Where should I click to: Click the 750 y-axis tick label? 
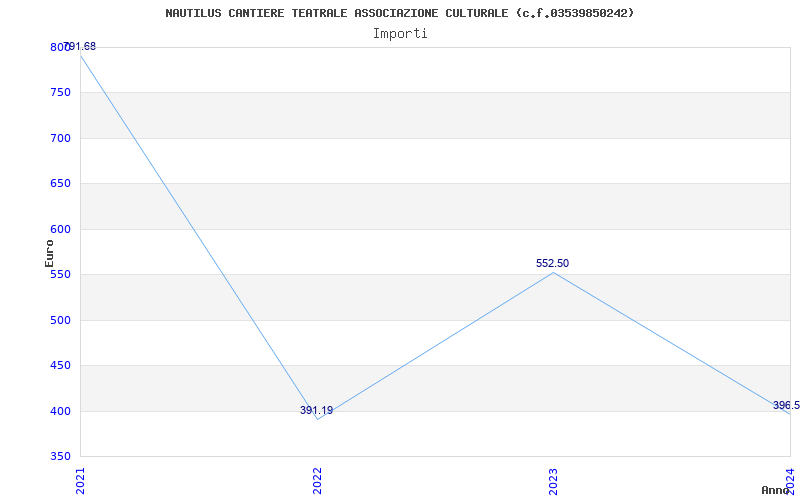[60, 93]
